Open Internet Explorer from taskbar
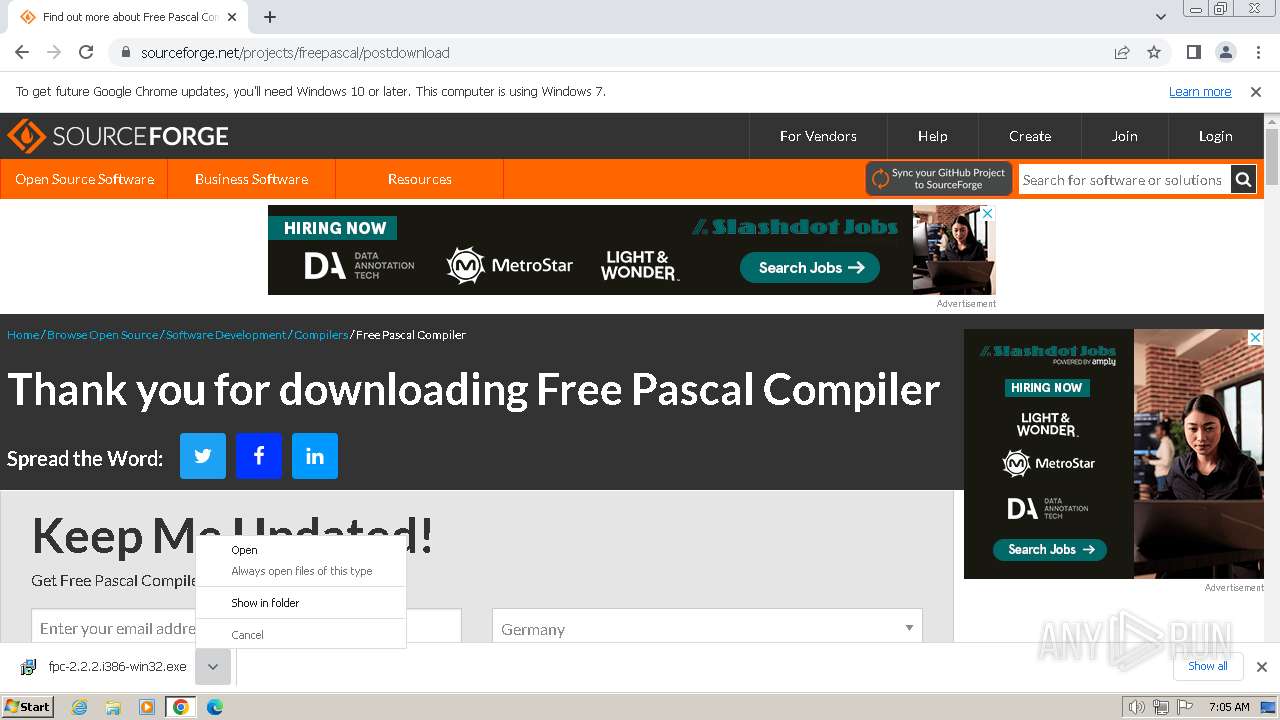The image size is (1280, 720). pos(79,707)
